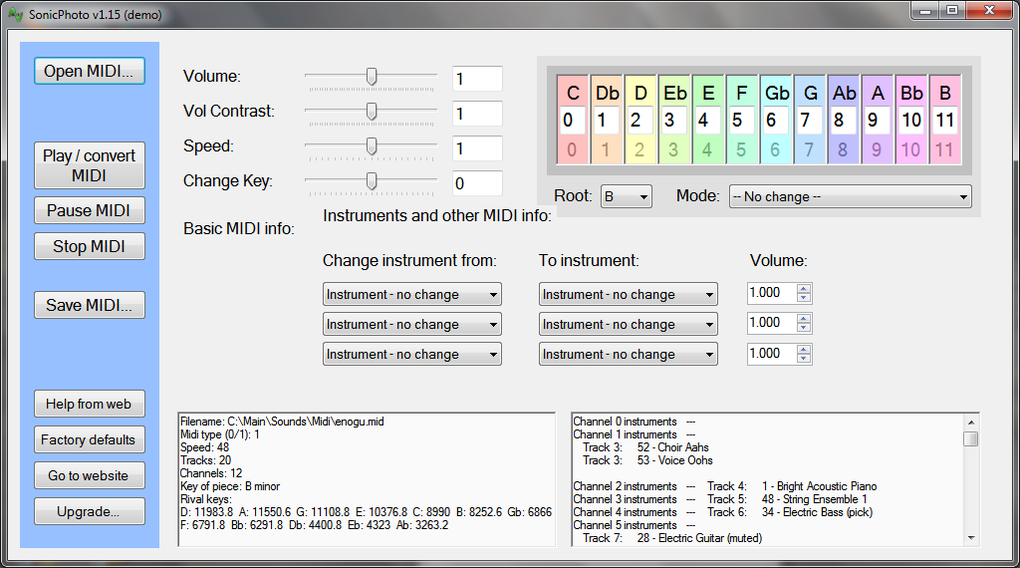Edit the Bb note mapping field
The width and height of the screenshot is (1020, 568).
click(x=911, y=120)
